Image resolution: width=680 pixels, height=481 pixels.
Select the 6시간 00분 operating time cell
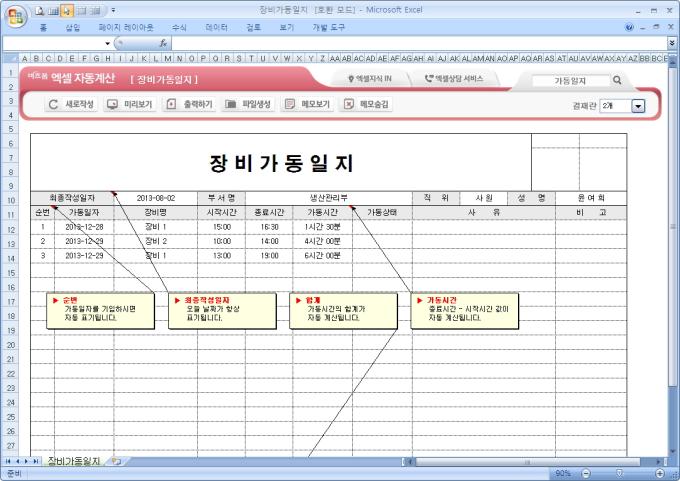point(323,255)
